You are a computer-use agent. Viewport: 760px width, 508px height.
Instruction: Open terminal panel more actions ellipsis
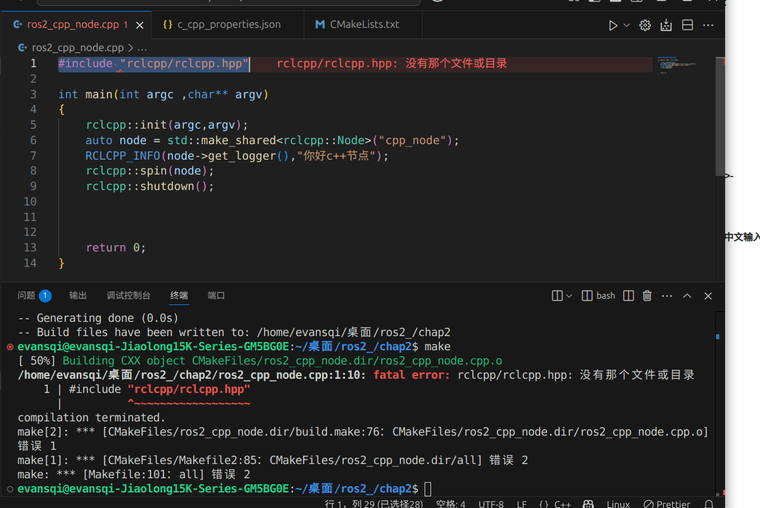click(x=667, y=296)
